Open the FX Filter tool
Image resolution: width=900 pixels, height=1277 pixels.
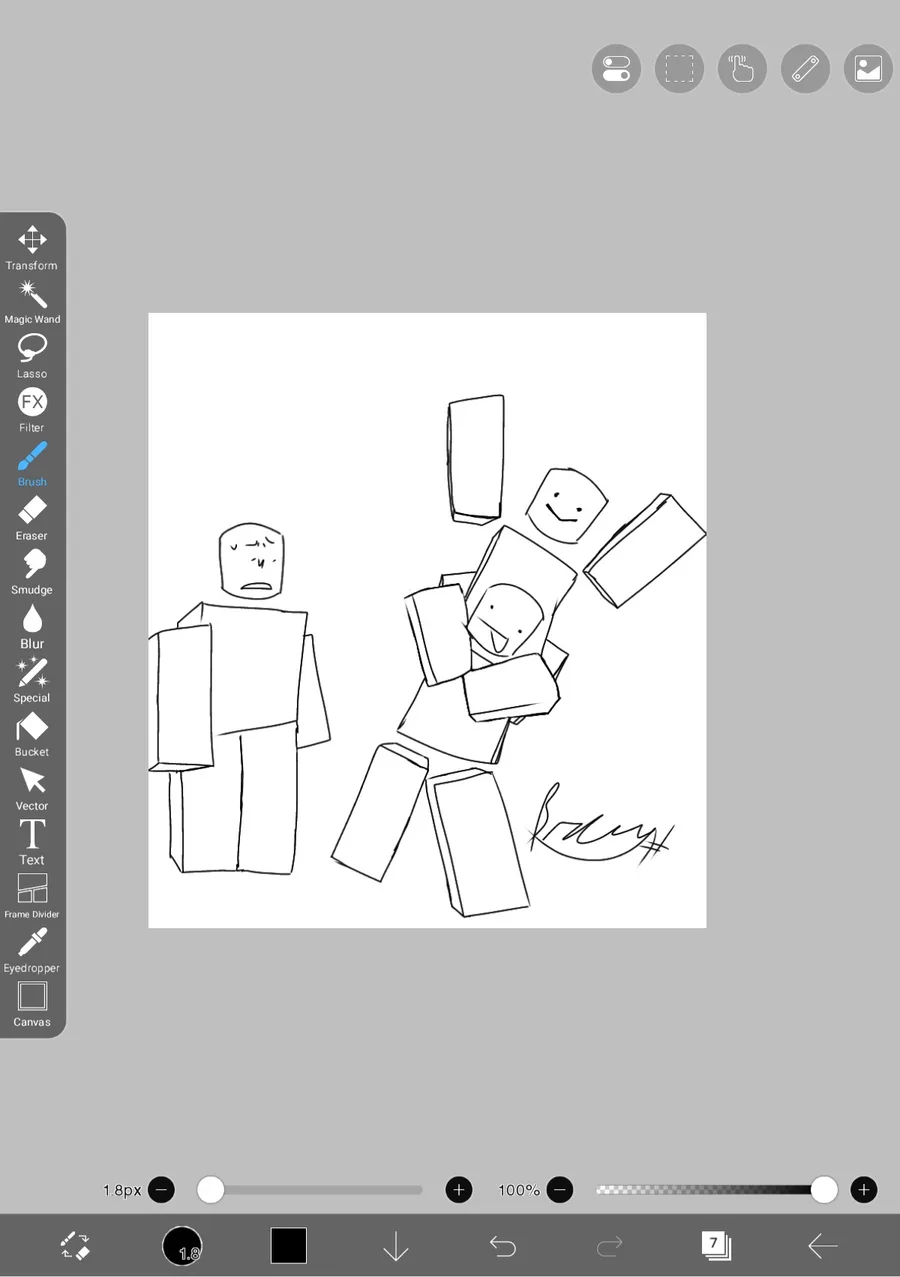[32, 410]
